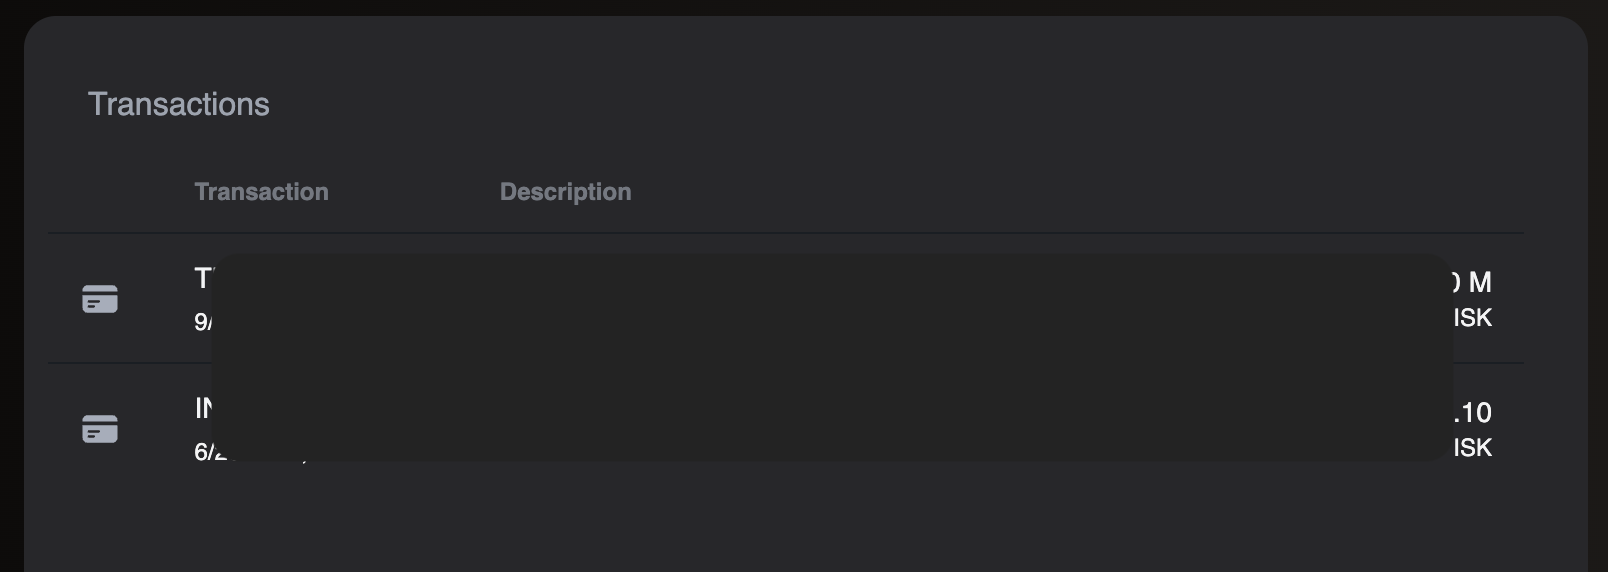Sort by the Transaction column header

pos(261,192)
